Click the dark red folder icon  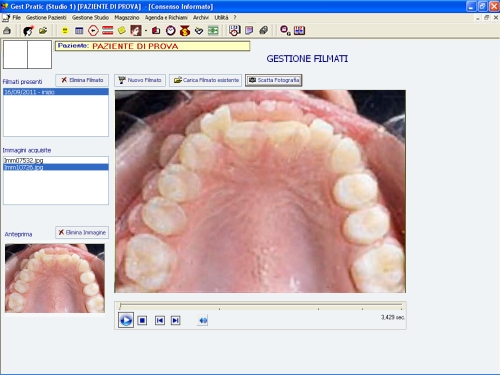(x=156, y=31)
